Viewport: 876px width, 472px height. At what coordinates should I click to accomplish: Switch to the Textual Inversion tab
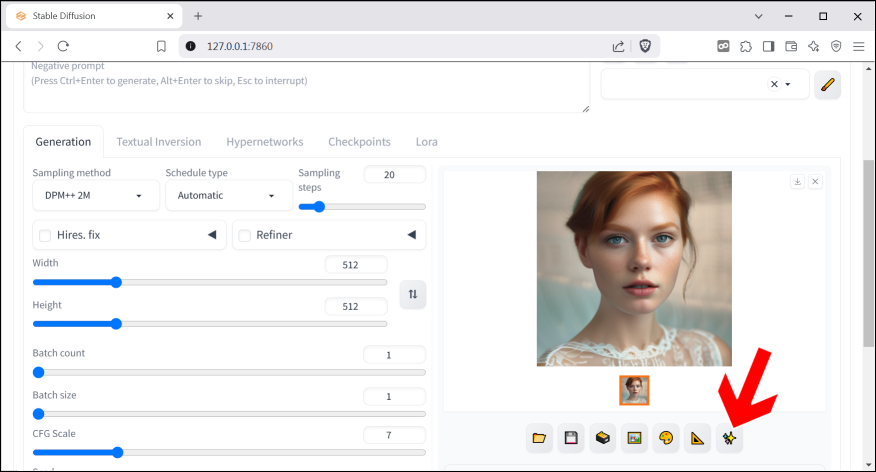[158, 142]
